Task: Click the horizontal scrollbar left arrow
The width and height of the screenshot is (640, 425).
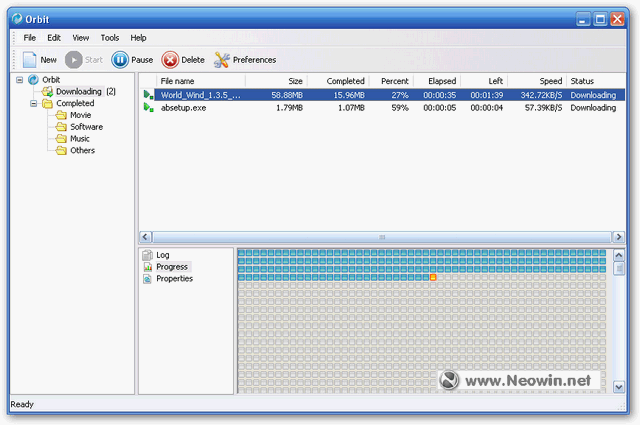Action: tap(146, 237)
